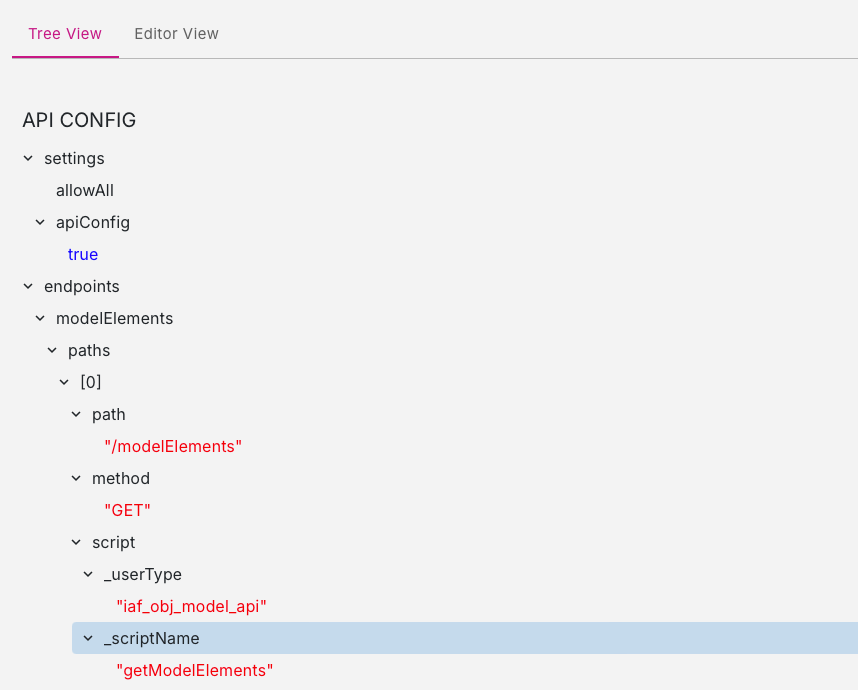858x690 pixels.
Task: Collapse the highlighted _scriptName chevron
Action: [88, 638]
